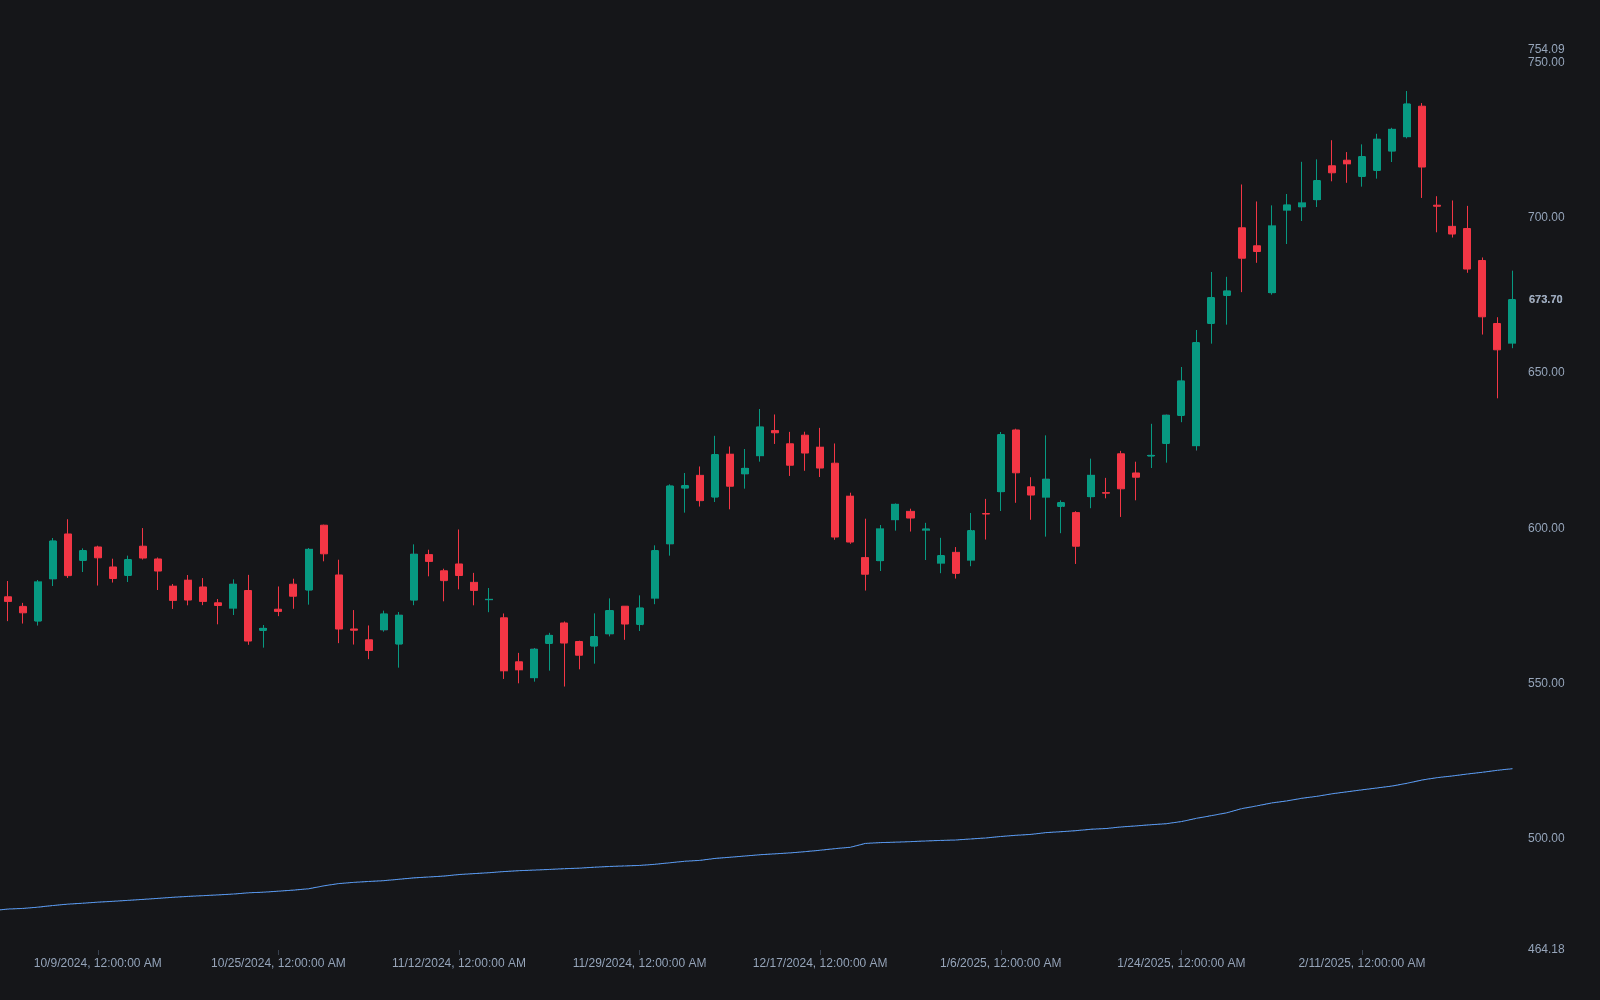Viewport: 1600px width, 1000px height.
Task: Click the 10/9/2024 date axis label
Action: 98,963
